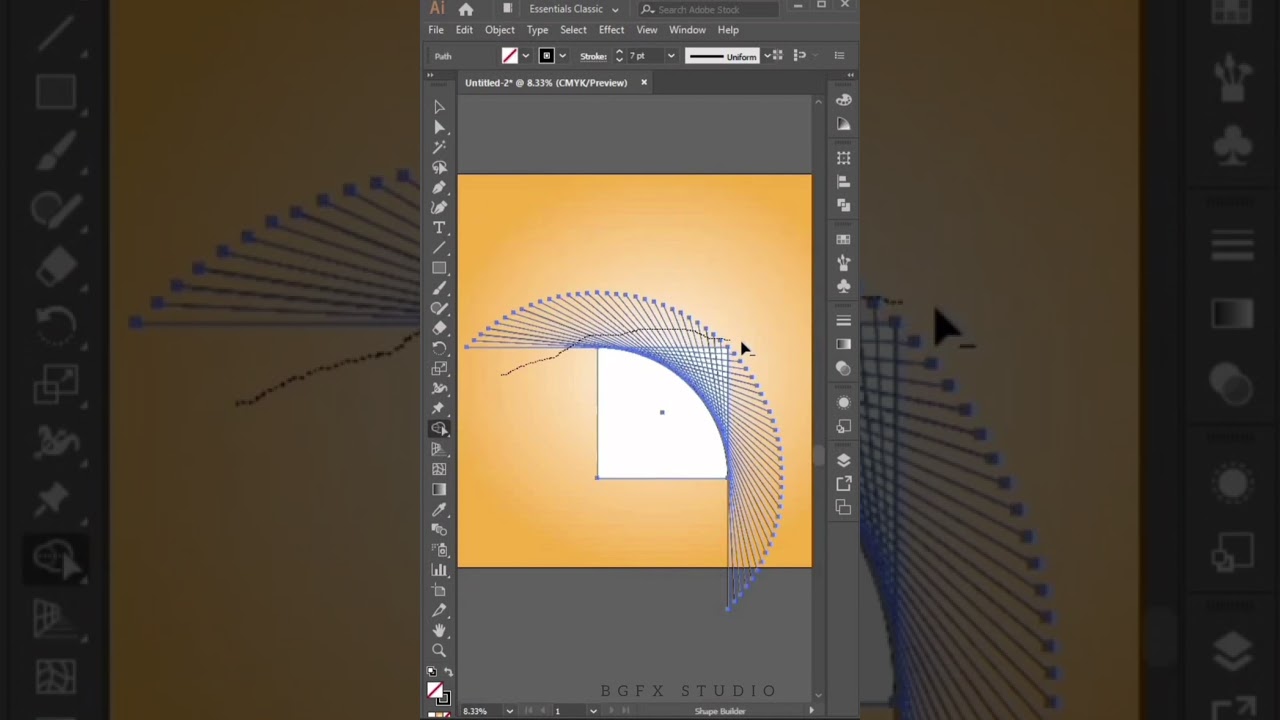Select the Curvature tool
Screen dimensions: 1280x720
[x=439, y=207]
